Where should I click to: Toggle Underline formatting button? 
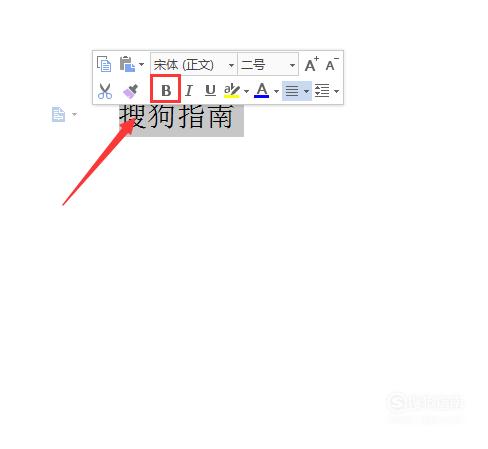point(210,91)
